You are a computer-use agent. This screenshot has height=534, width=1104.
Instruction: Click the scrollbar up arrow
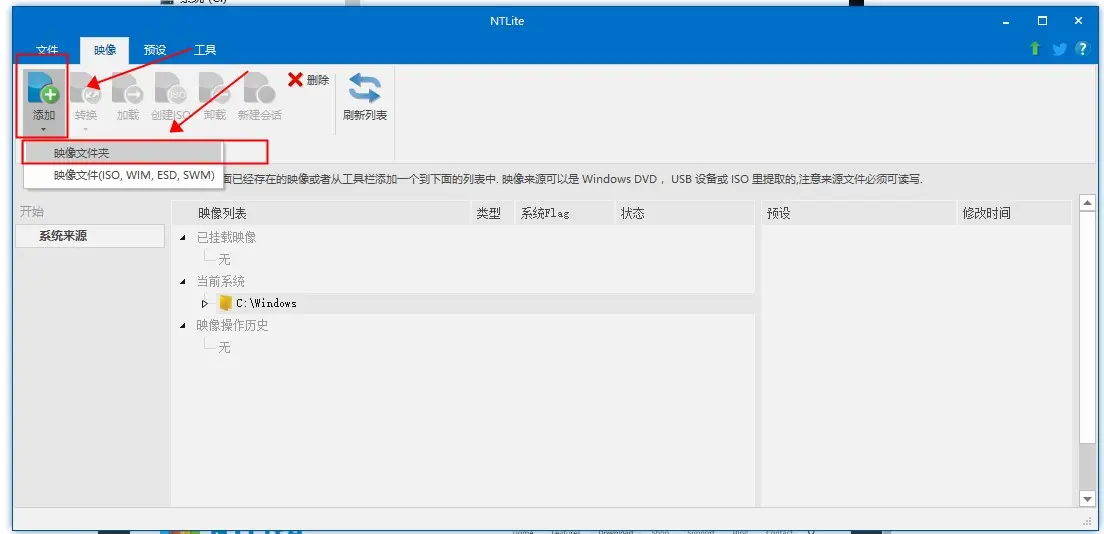pyautogui.click(x=1086, y=203)
